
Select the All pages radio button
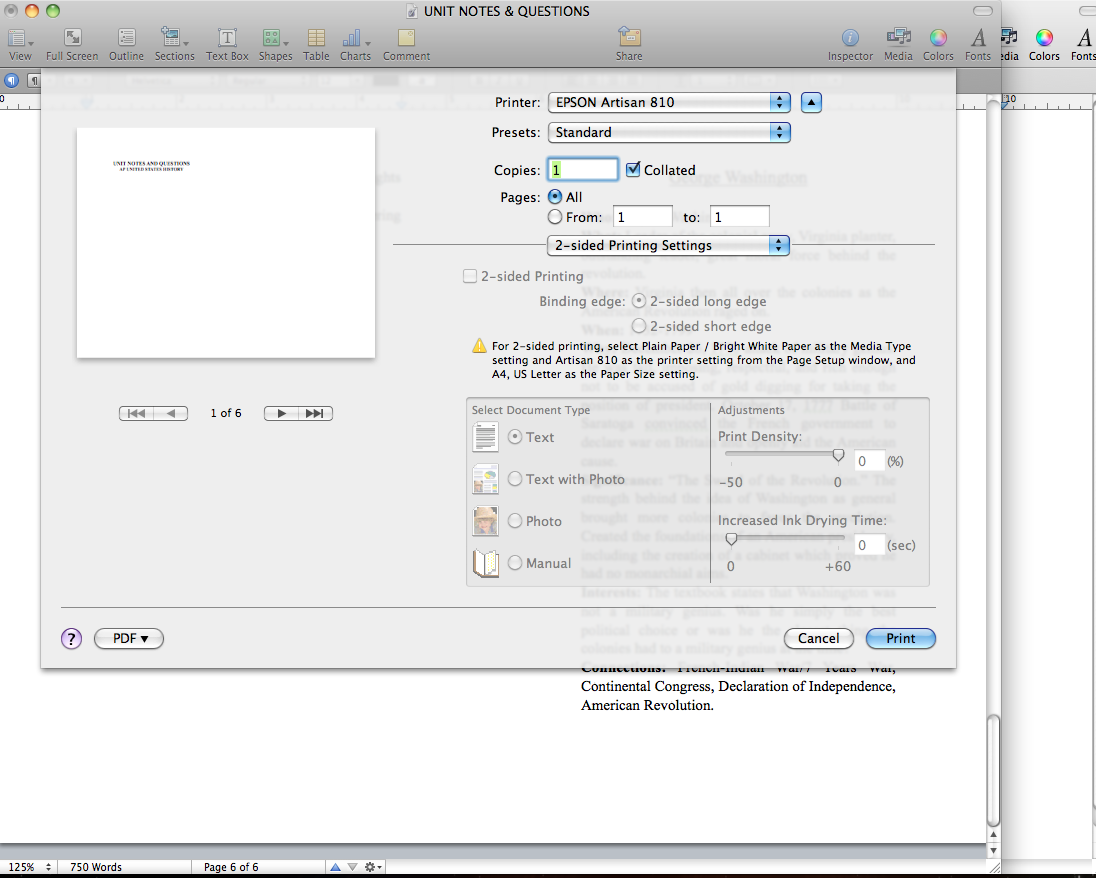pos(555,196)
